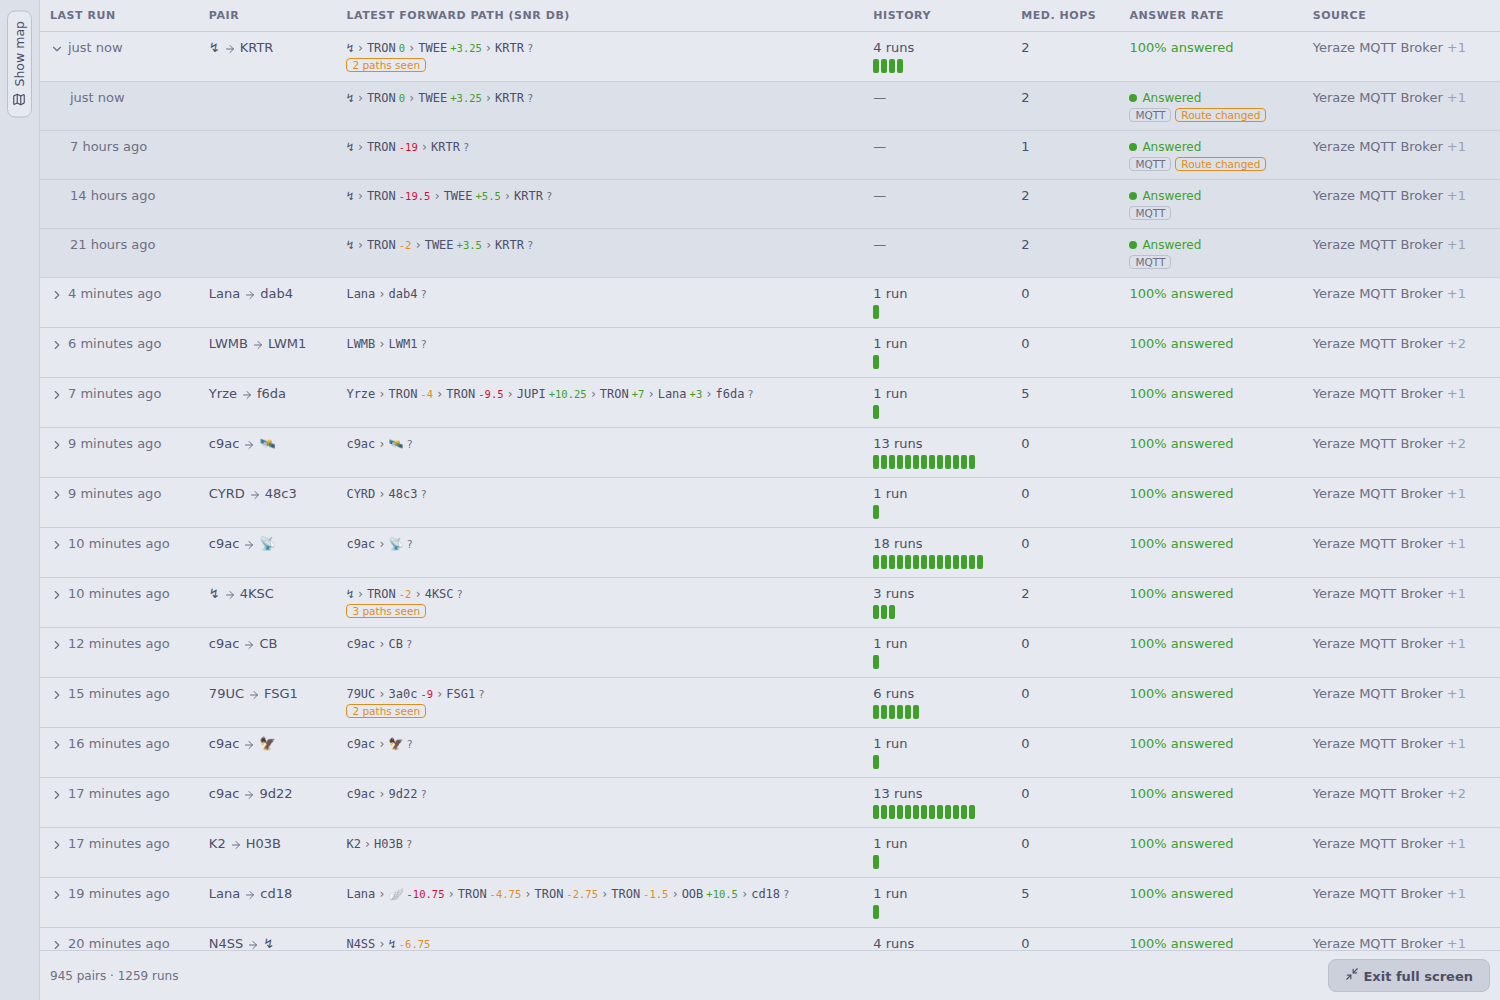Expand the 79UC → FSG1 row
The image size is (1500, 1000).
pos(57,694)
